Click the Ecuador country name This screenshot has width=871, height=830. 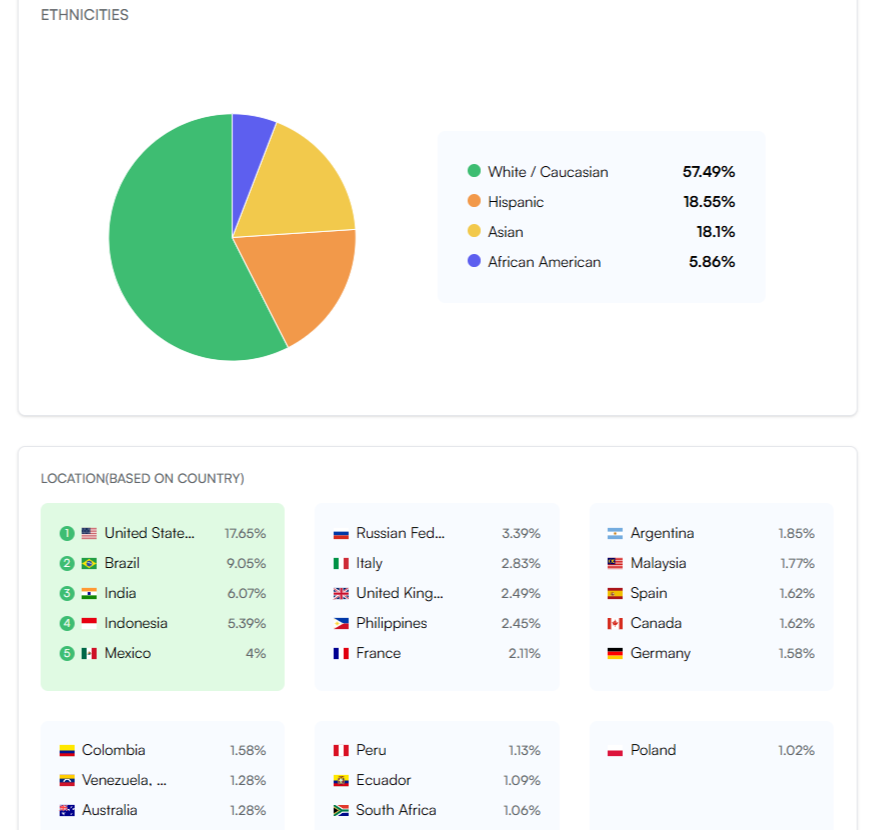pyautogui.click(x=383, y=781)
